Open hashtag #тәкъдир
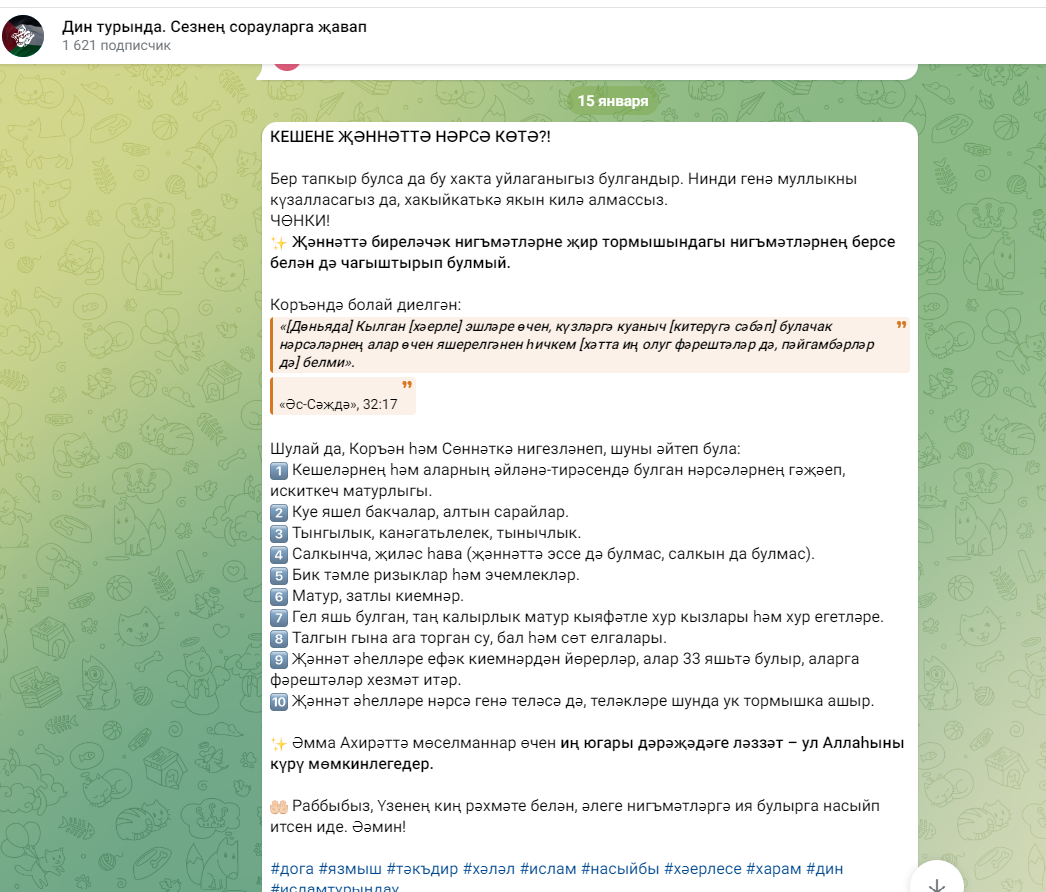1046x892 pixels. tap(422, 869)
